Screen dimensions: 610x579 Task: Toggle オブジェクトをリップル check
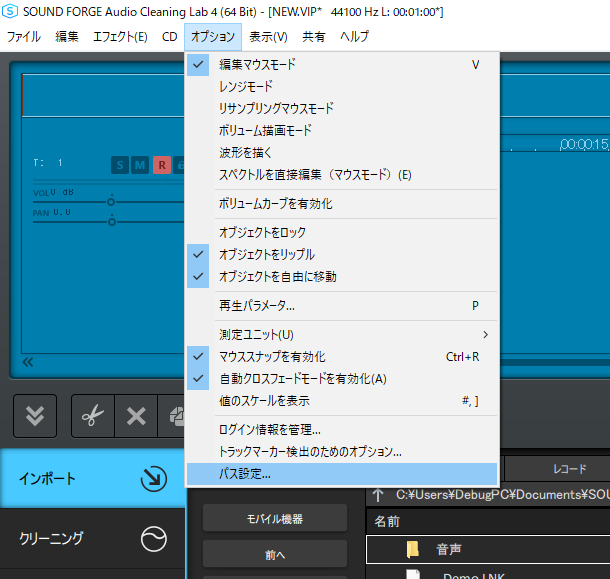[342, 255]
